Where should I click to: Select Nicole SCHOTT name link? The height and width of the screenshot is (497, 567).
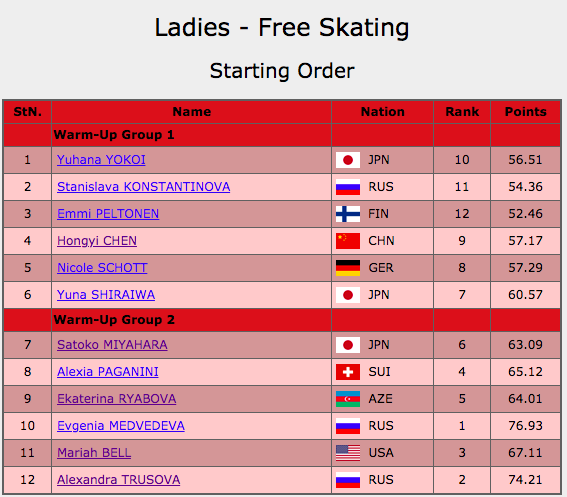click(102, 268)
